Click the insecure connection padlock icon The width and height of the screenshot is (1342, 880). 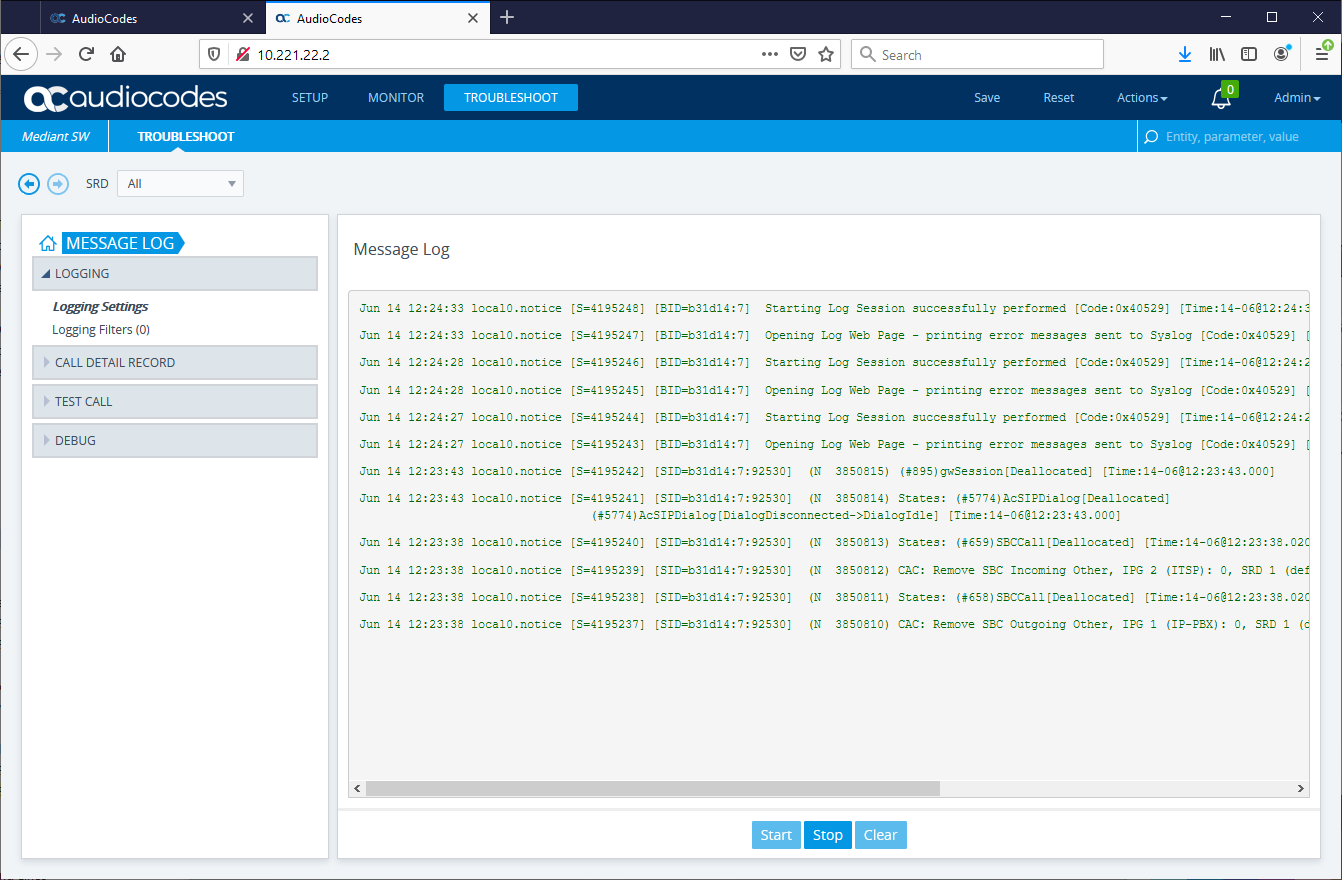coord(242,55)
